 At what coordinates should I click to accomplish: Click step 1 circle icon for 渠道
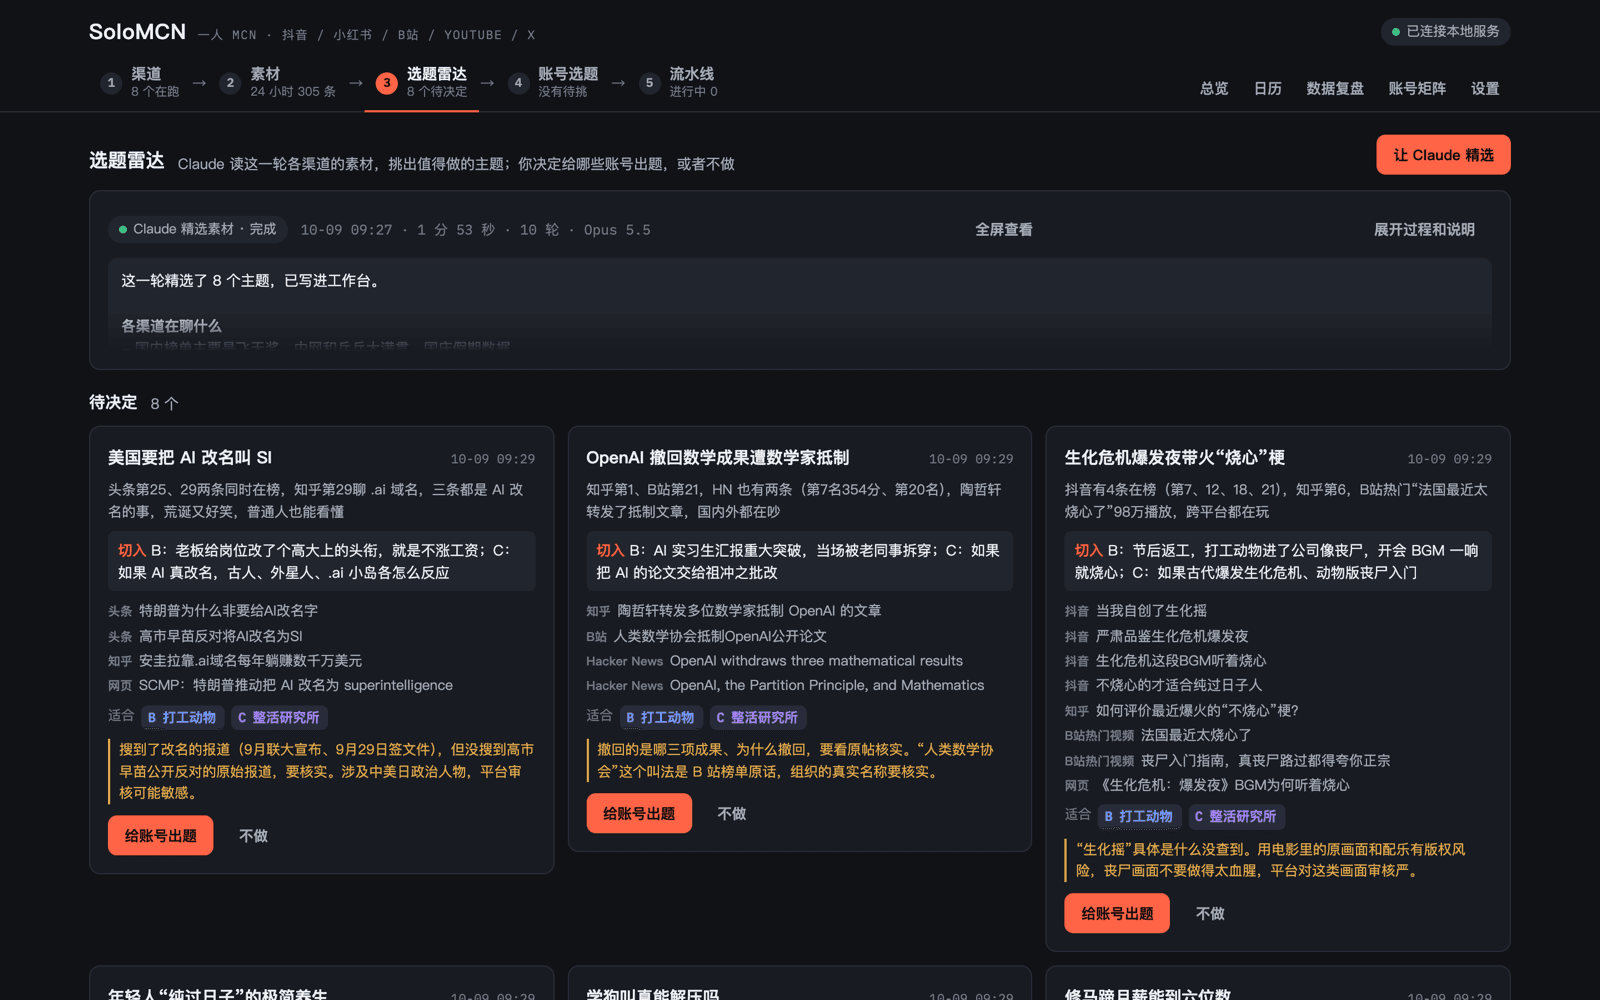(111, 83)
